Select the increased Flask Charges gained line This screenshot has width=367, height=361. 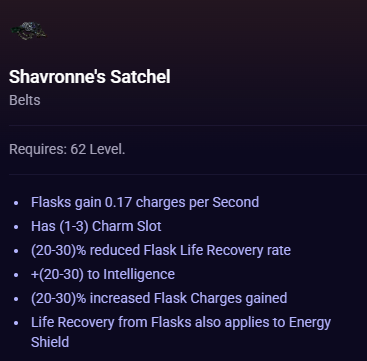[x=159, y=298]
